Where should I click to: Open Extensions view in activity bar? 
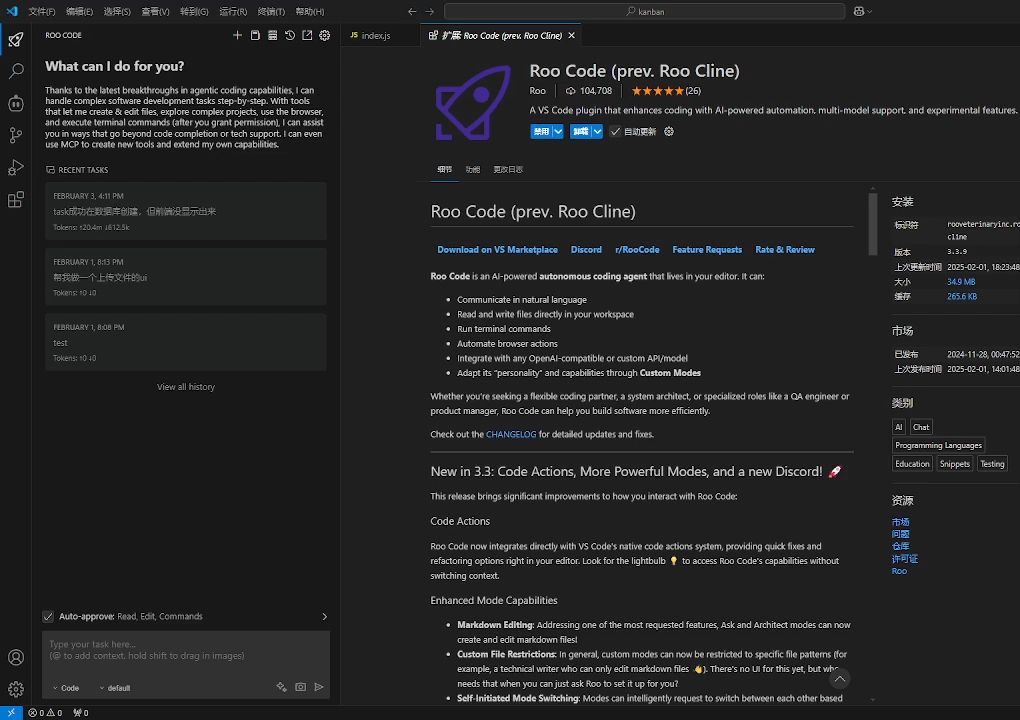(16, 200)
